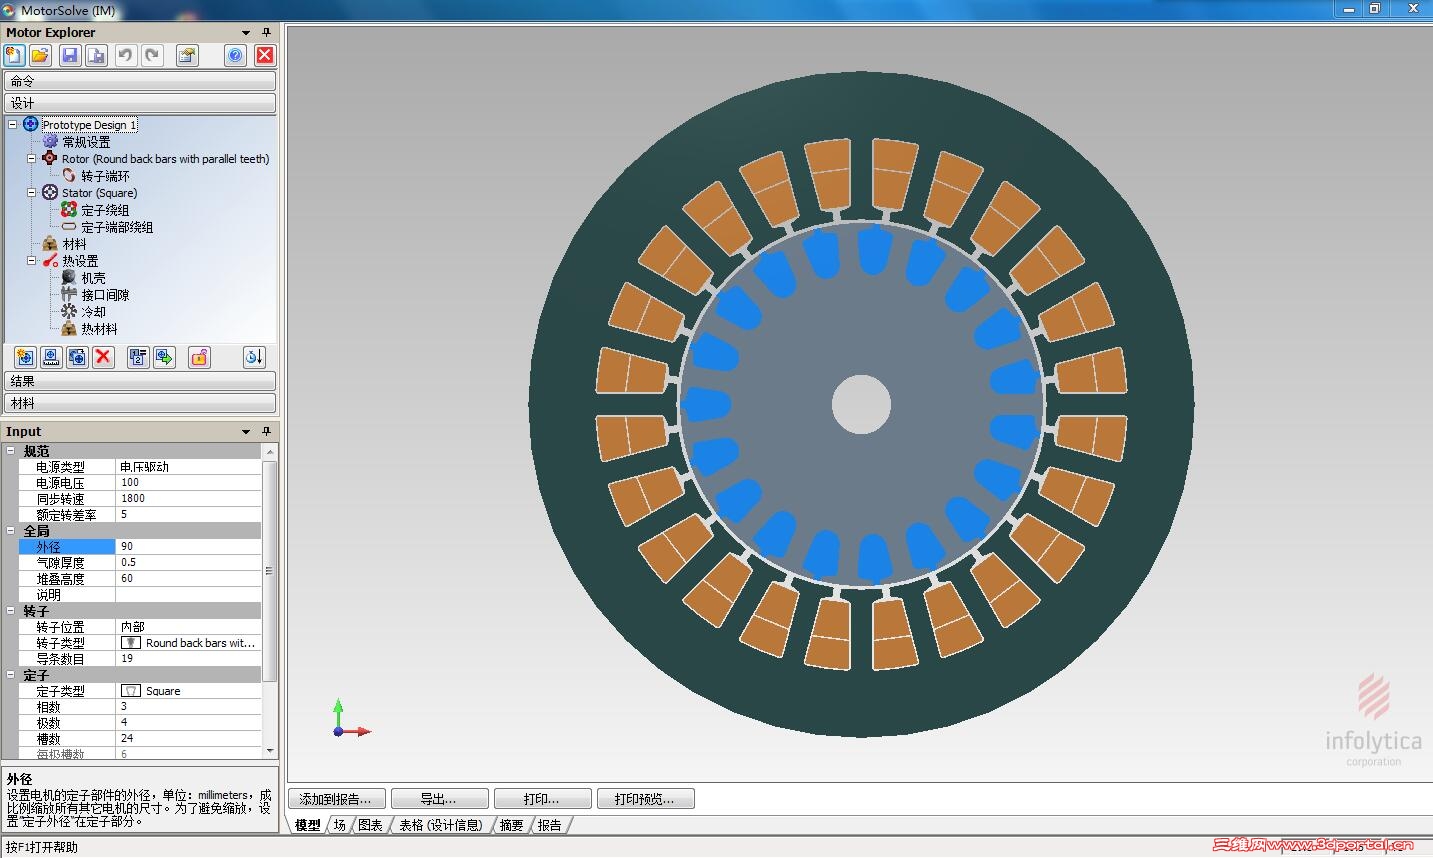Select the 接口间隙 tree item
1433x858 pixels.
pyautogui.click(x=105, y=295)
